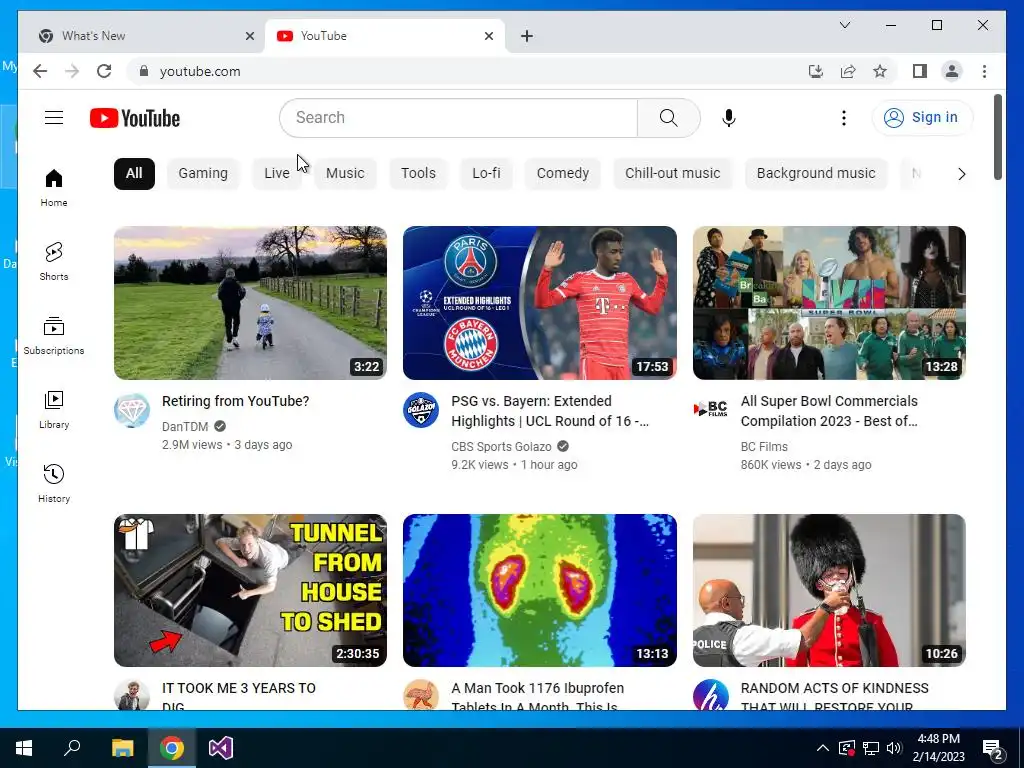
Task: Open File Explorer from taskbar
Action: [x=122, y=748]
